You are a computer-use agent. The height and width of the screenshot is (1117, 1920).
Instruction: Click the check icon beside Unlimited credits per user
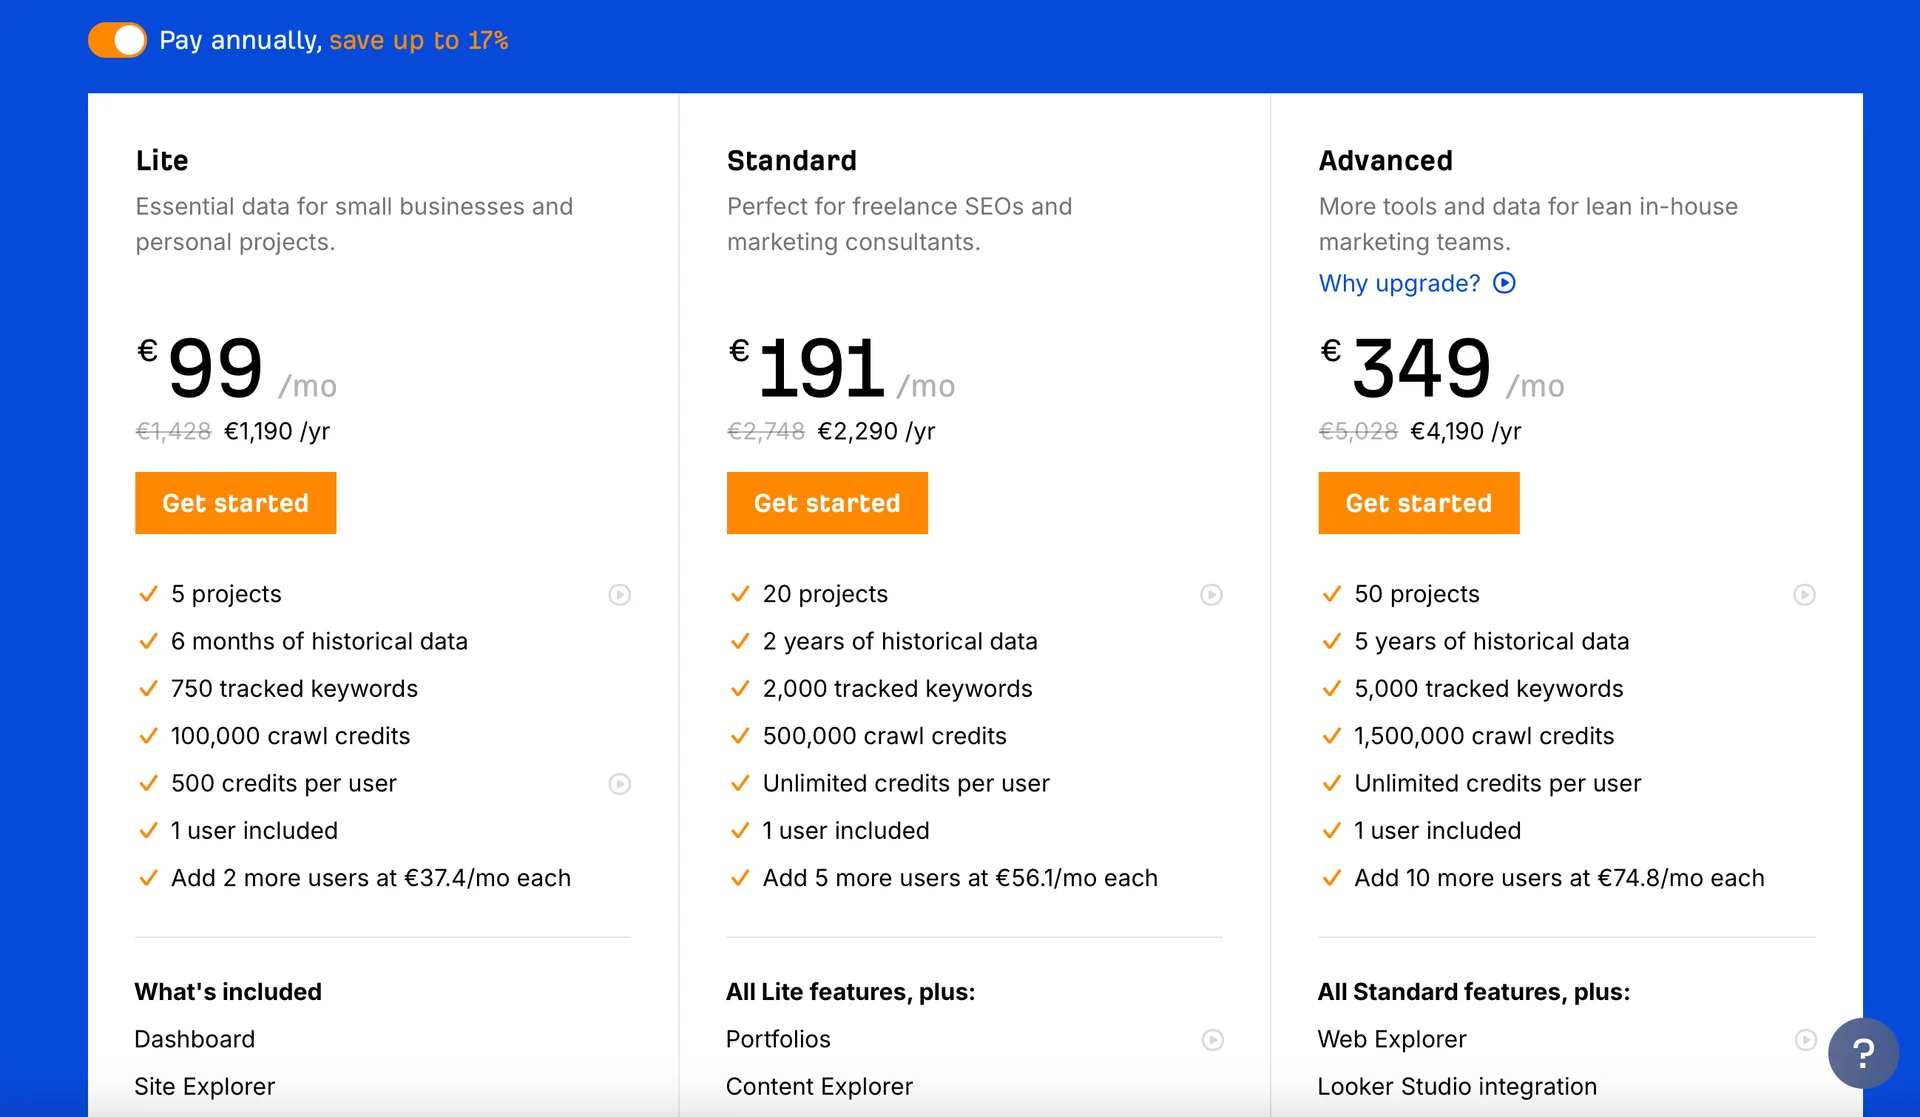[x=740, y=784]
